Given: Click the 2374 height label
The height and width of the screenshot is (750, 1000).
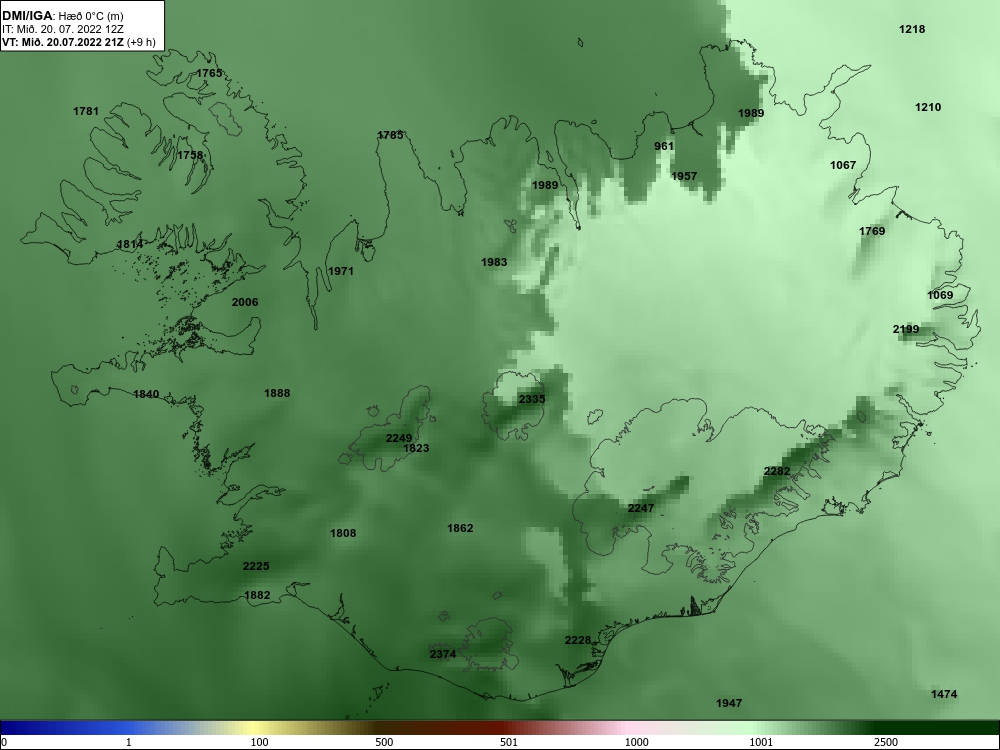Looking at the screenshot, I should pos(443,654).
